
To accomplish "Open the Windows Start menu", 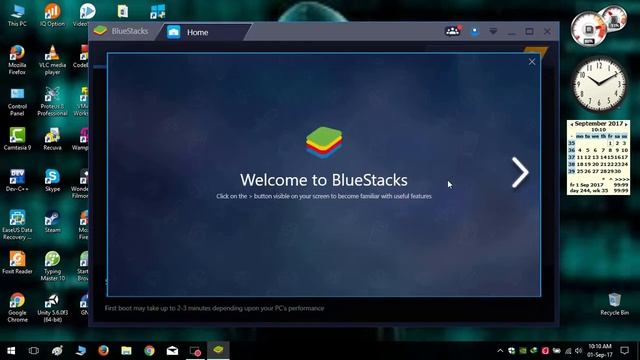I will 11,351.
